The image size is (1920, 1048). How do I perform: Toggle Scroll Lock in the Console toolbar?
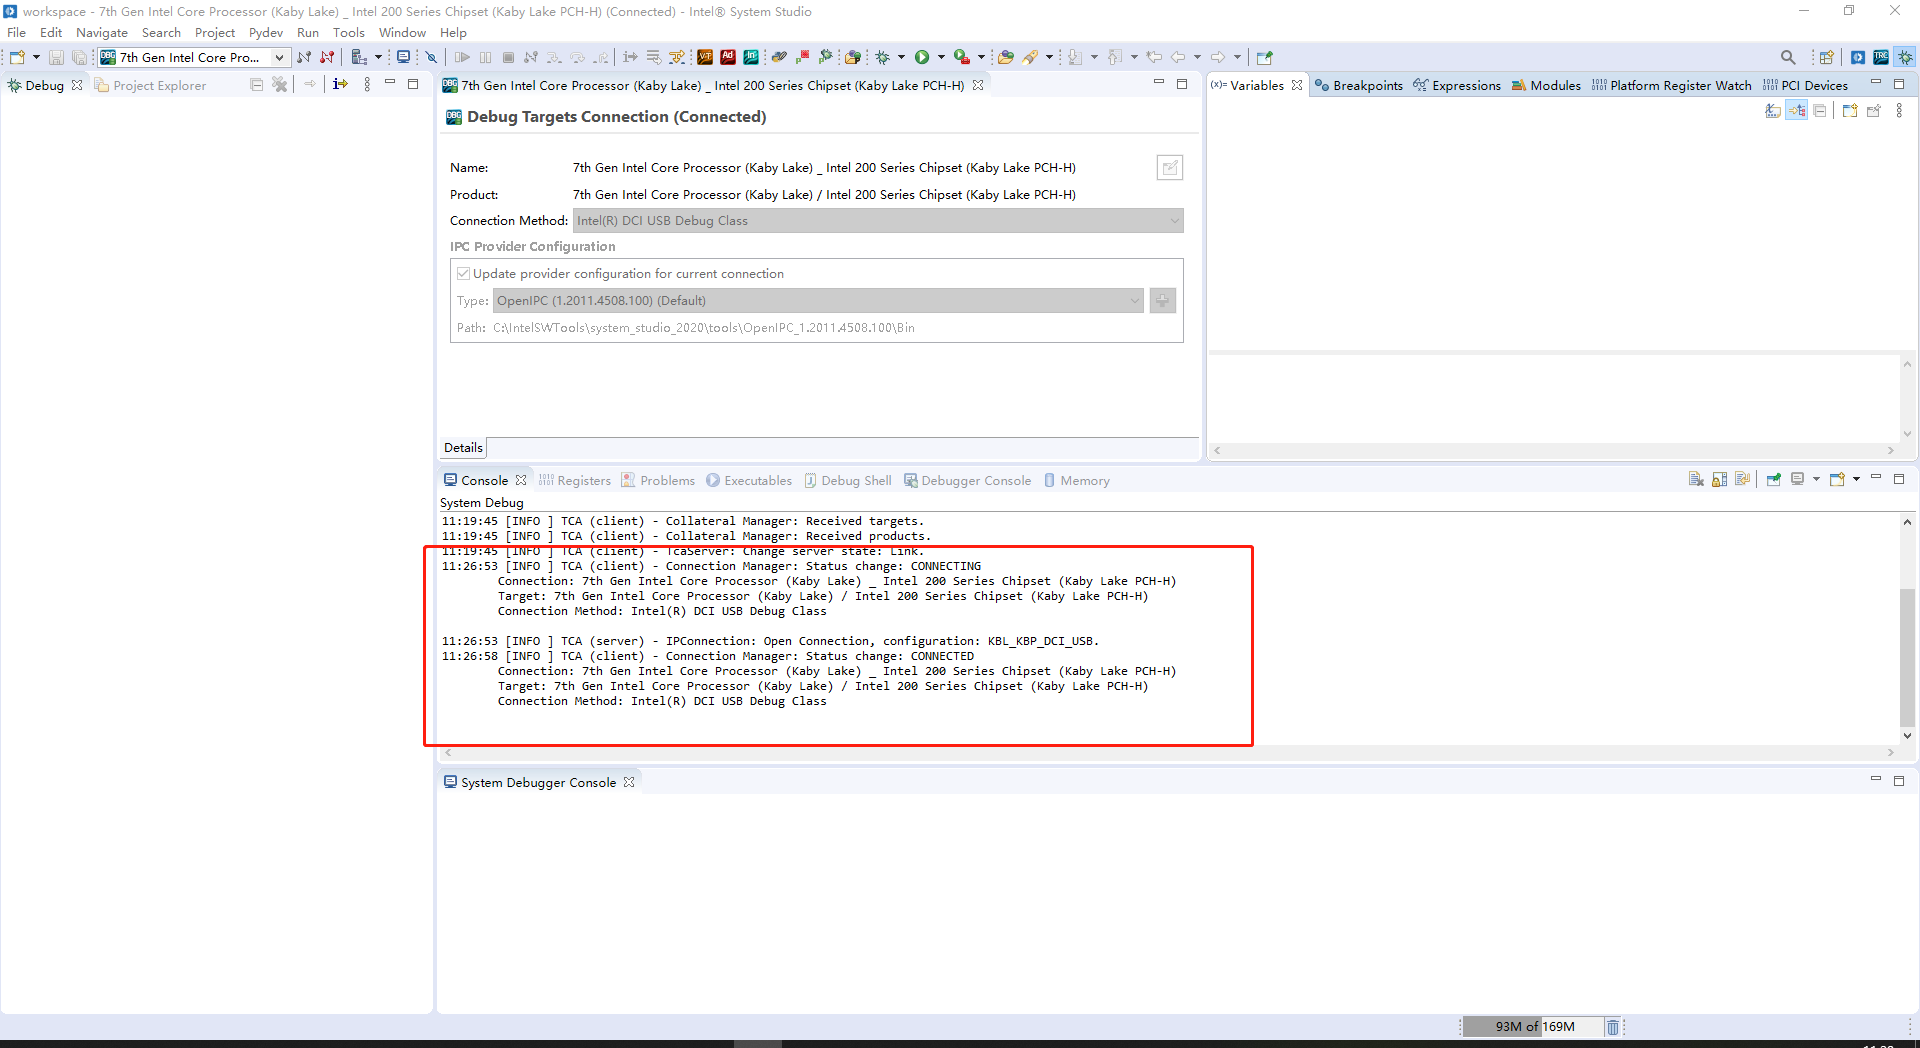pos(1719,479)
